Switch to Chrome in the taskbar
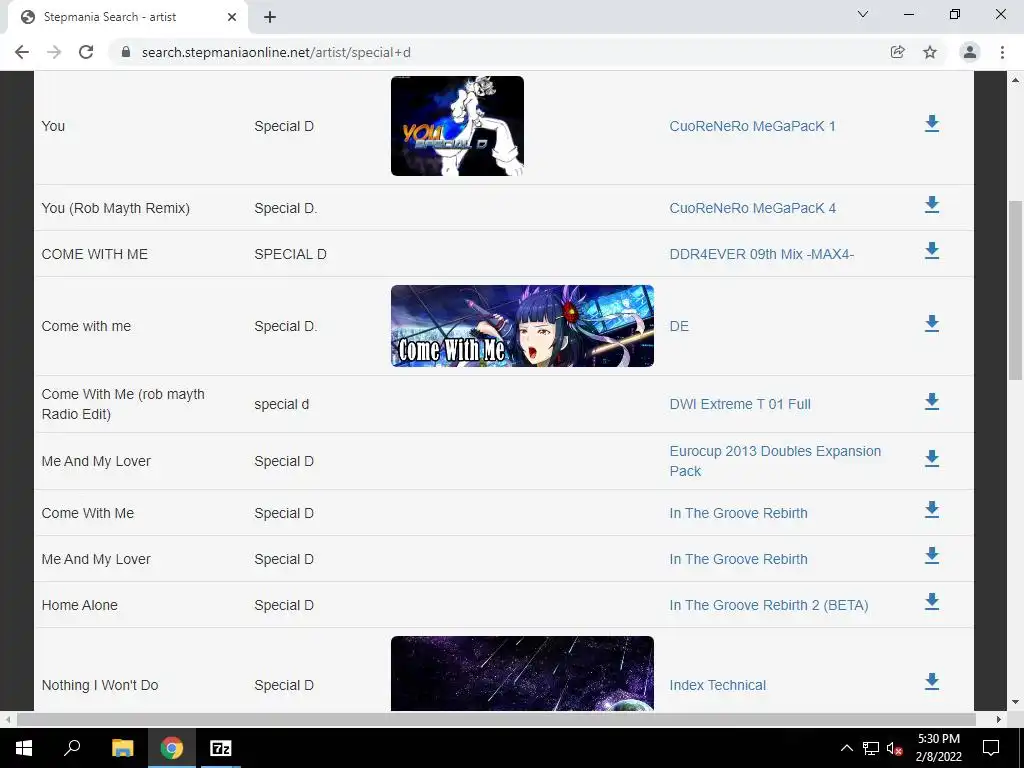The width and height of the screenshot is (1024, 768). tap(172, 748)
